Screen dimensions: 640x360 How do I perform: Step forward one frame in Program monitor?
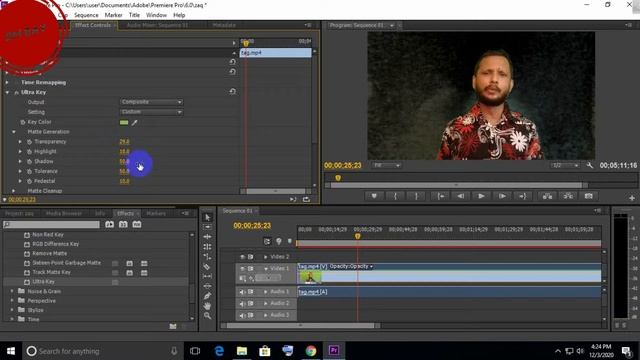(x=502, y=196)
